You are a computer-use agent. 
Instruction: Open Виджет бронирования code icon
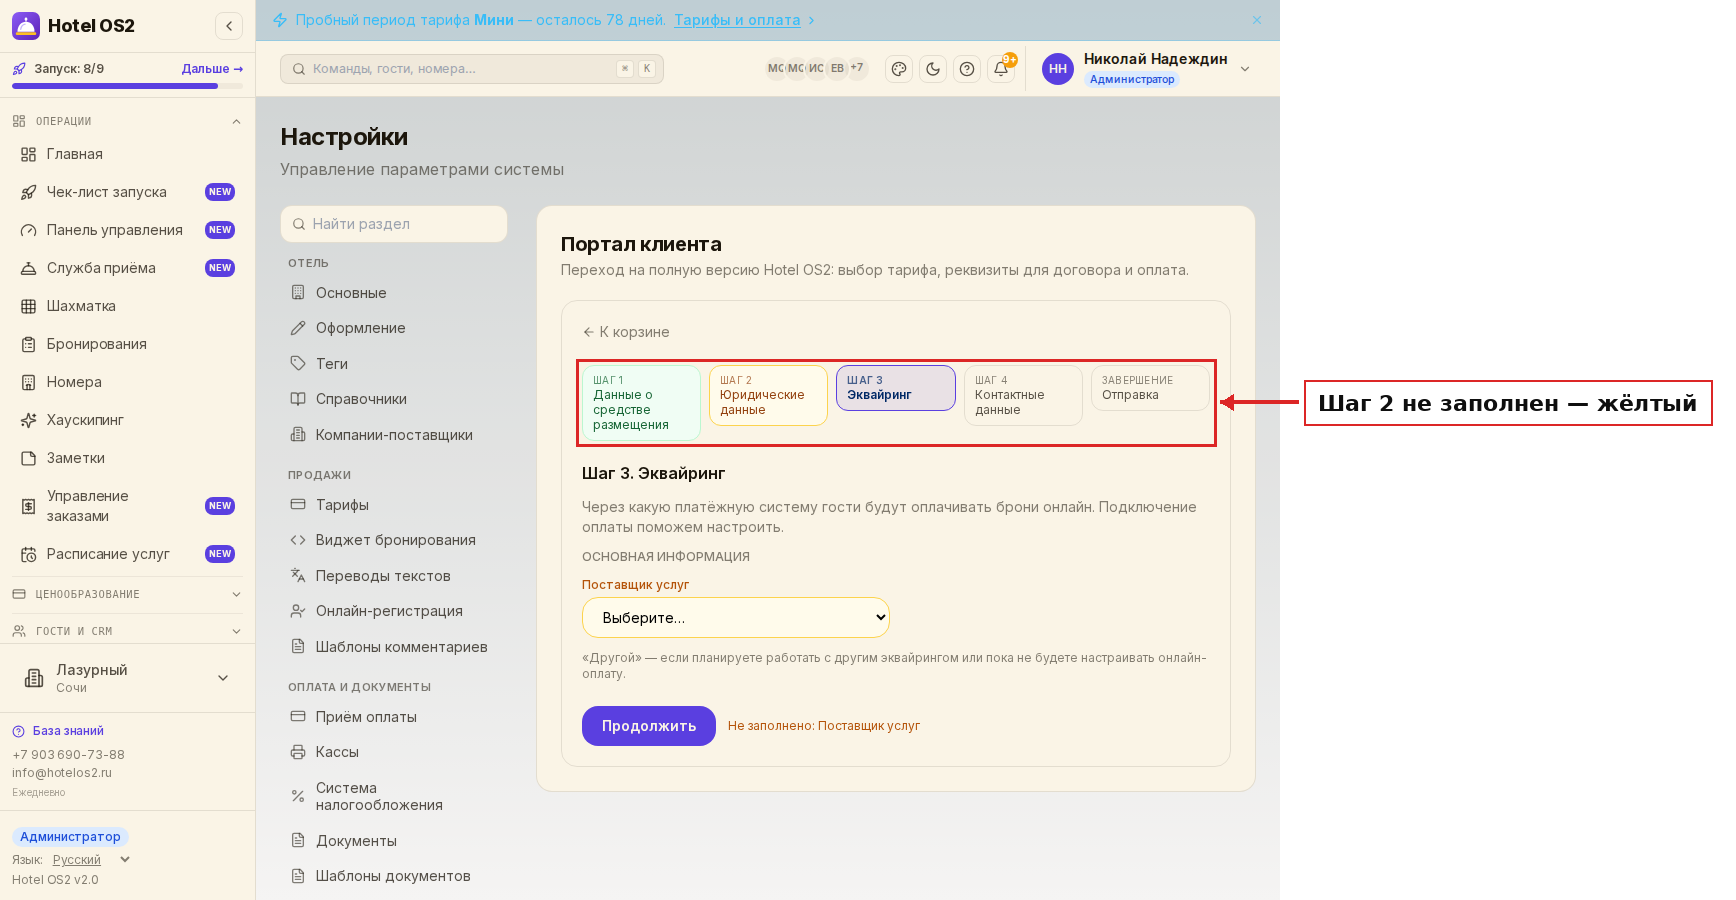tap(298, 540)
